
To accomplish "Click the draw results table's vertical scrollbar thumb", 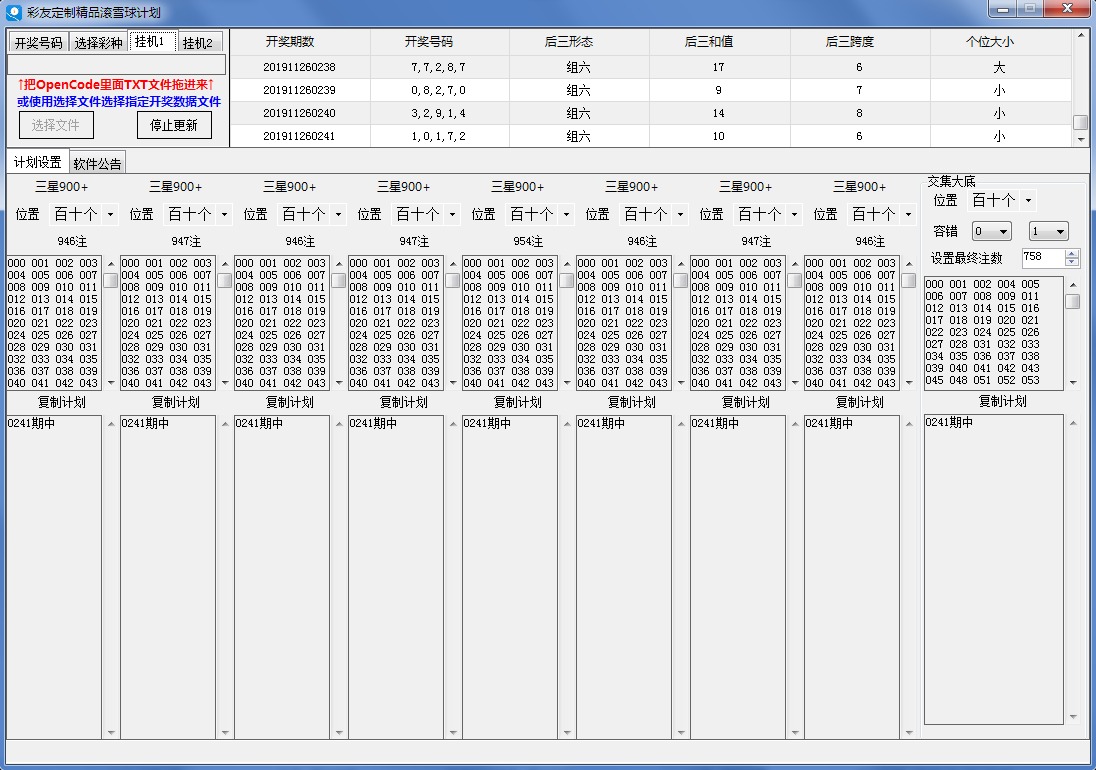I will click(1080, 123).
